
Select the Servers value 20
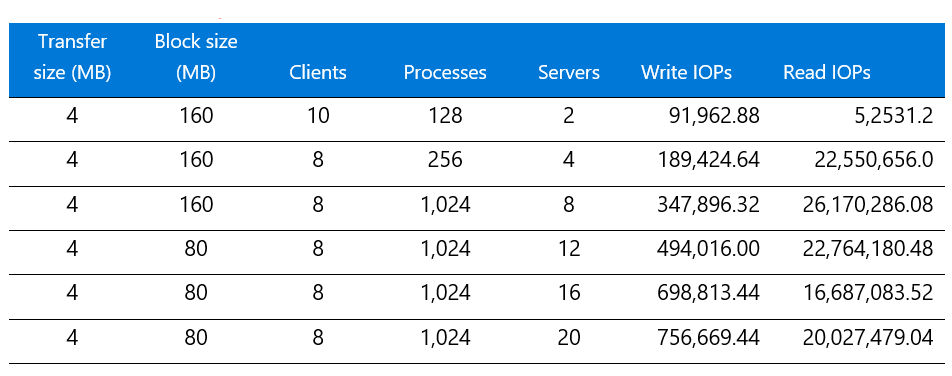point(568,337)
